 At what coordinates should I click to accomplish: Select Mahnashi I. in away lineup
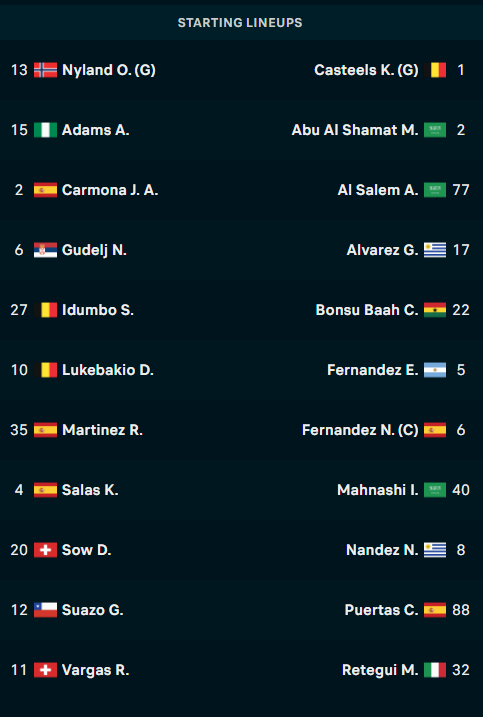point(377,490)
